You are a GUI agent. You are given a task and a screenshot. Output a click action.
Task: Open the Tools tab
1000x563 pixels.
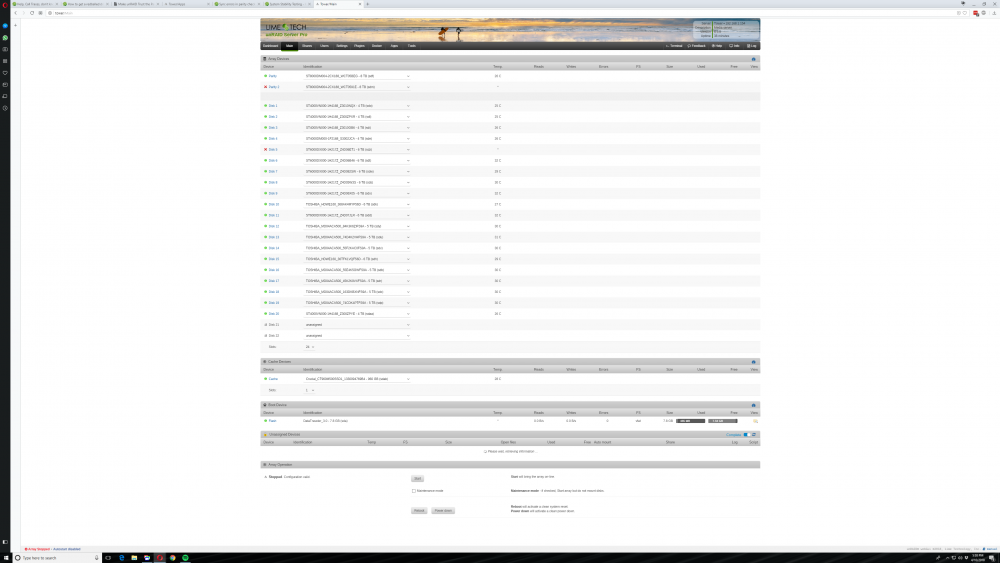[411, 46]
